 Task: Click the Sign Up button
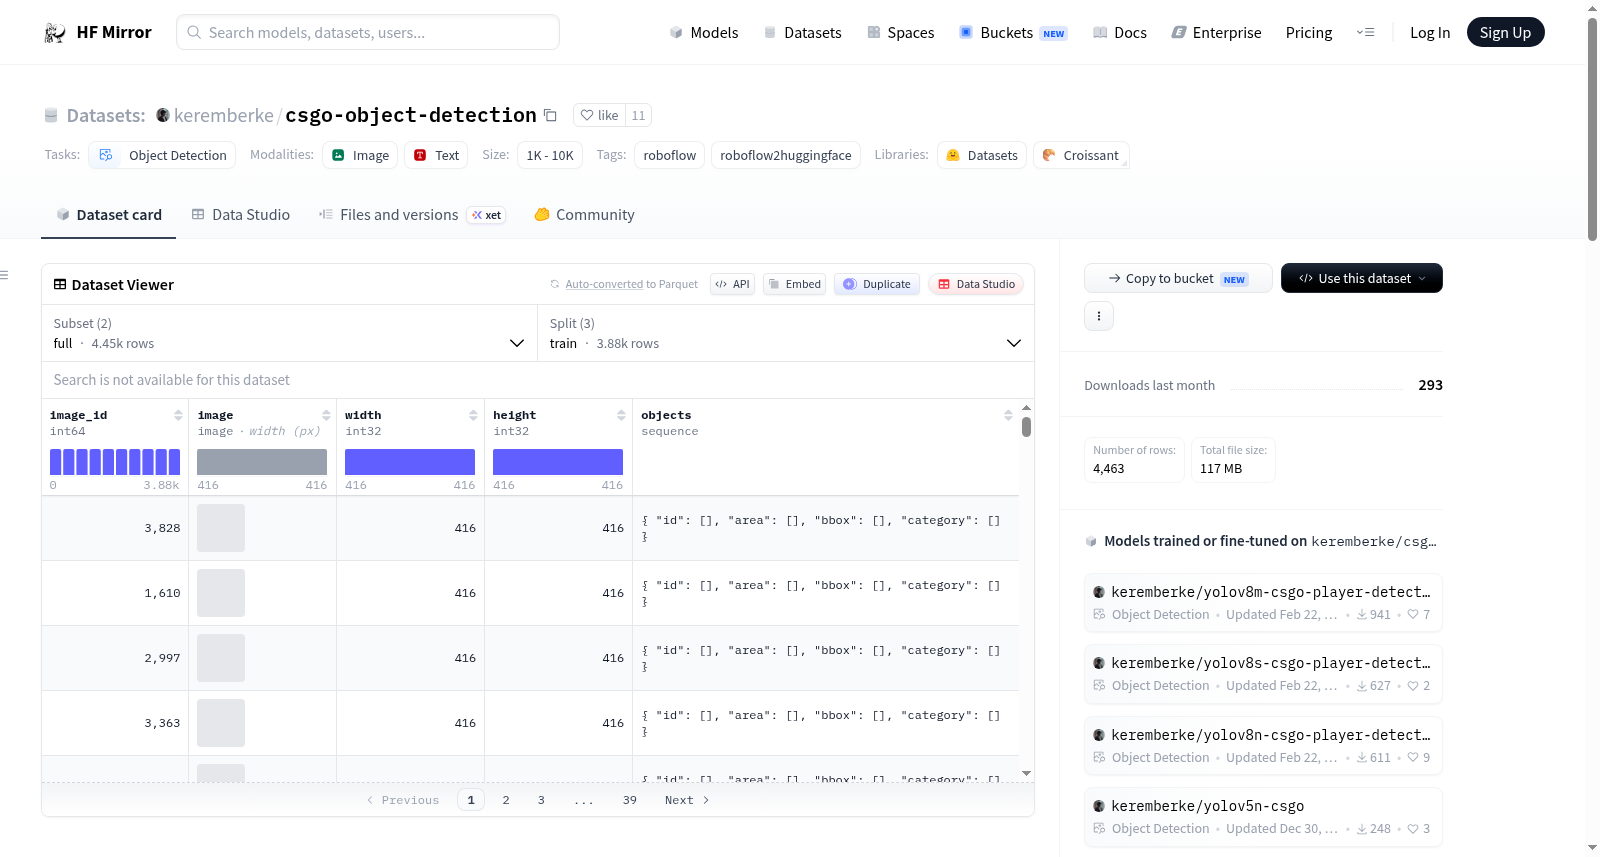[x=1505, y=33]
